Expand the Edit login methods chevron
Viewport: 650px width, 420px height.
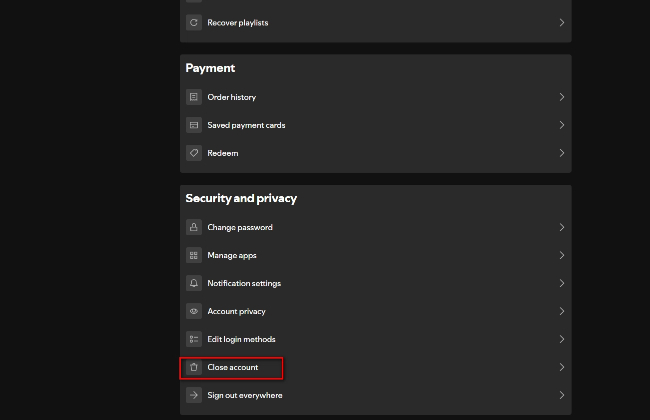[562, 339]
